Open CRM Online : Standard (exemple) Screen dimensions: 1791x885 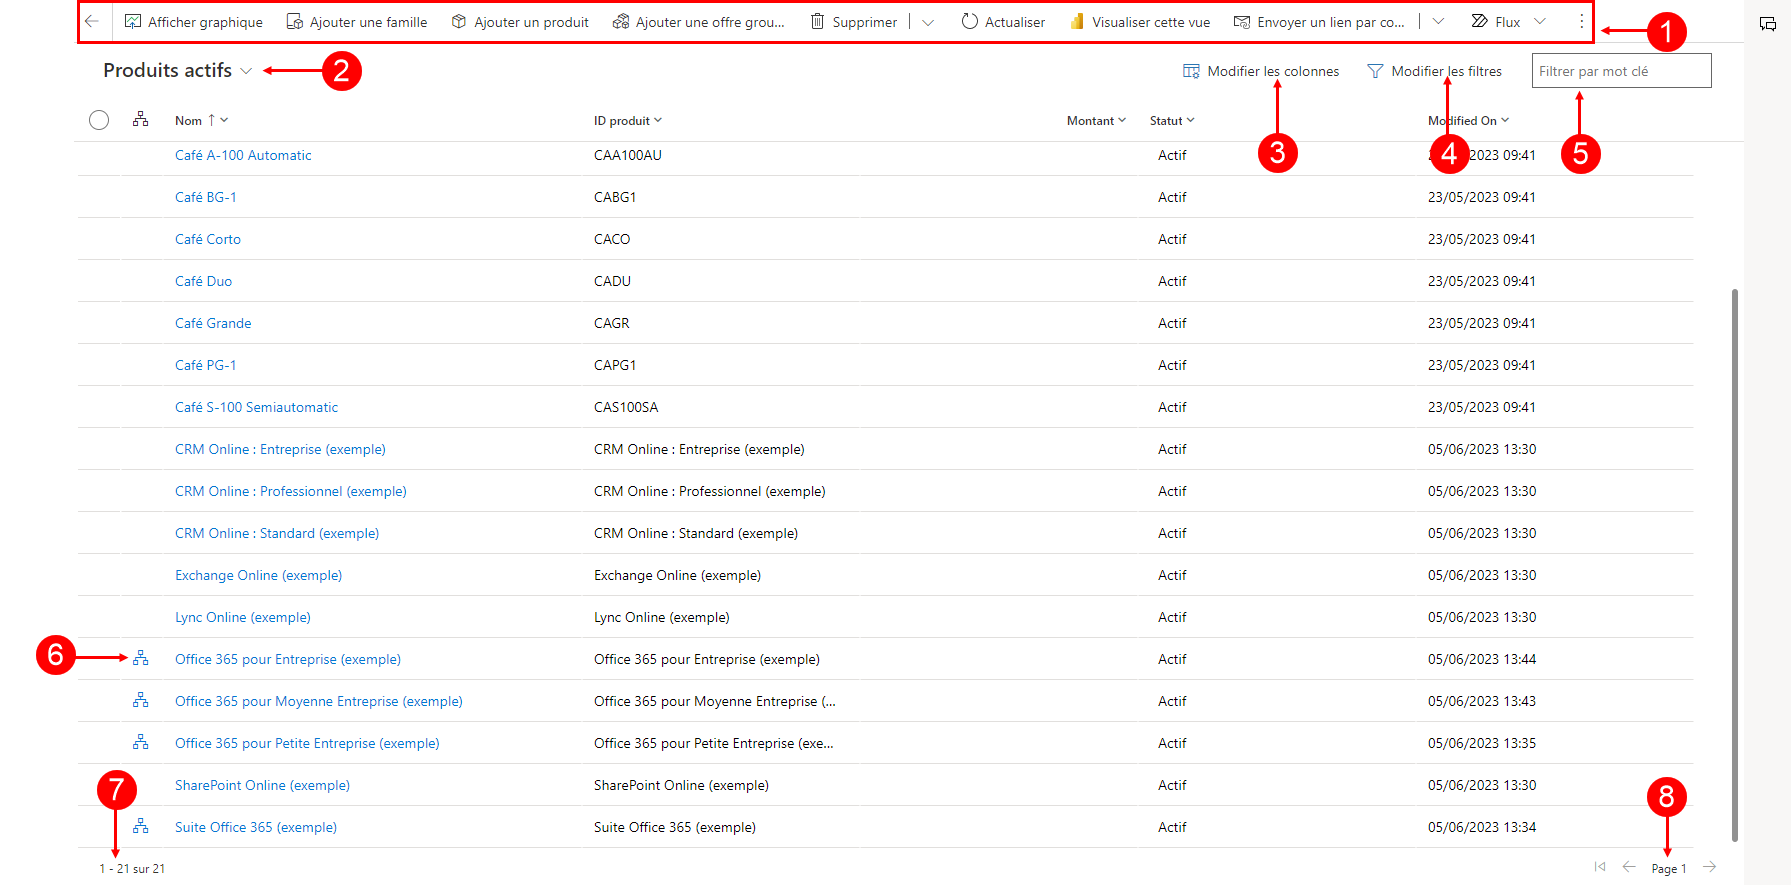(x=277, y=533)
